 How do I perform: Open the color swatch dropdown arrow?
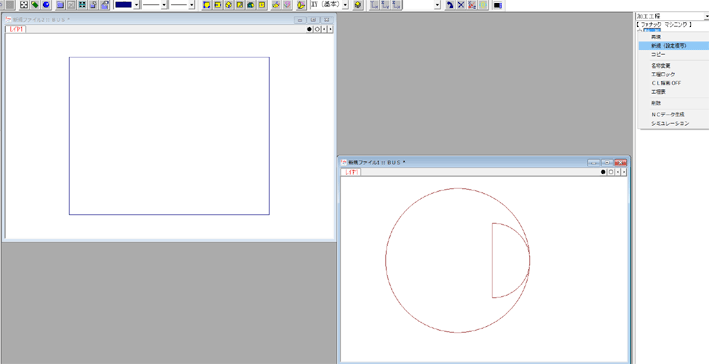(136, 5)
